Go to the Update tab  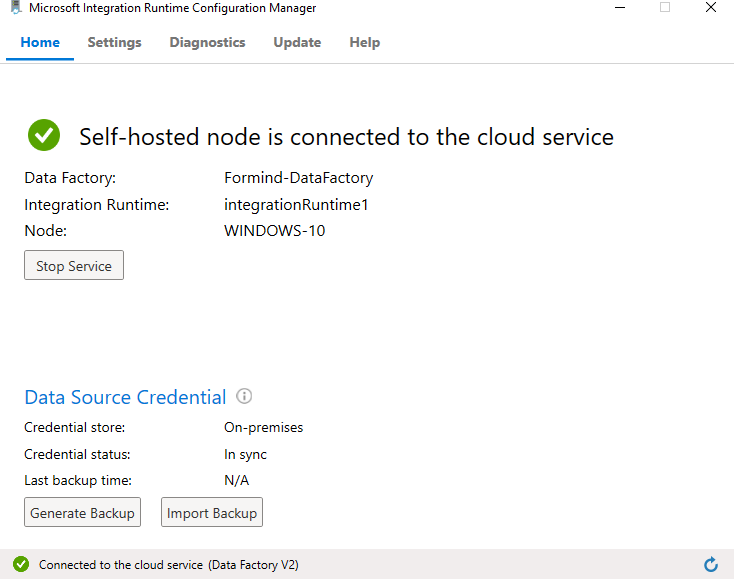tap(297, 43)
